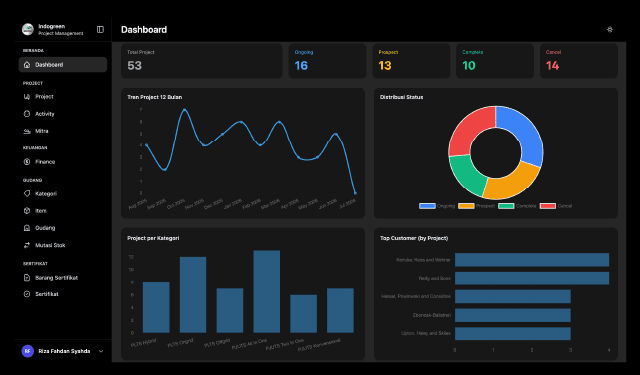
Task: Open the Gudang menu item
Action: point(63,228)
